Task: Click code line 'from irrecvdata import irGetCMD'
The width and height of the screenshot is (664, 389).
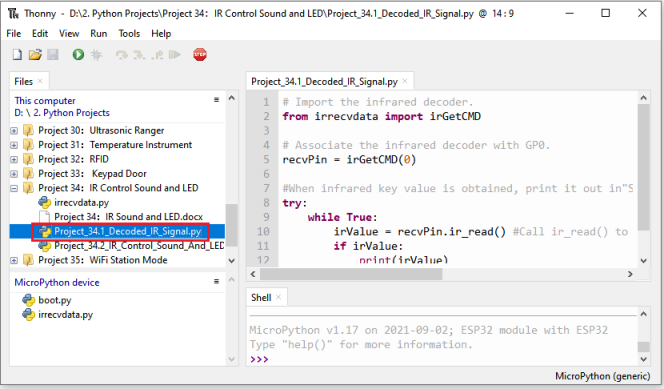Action: coord(382,116)
